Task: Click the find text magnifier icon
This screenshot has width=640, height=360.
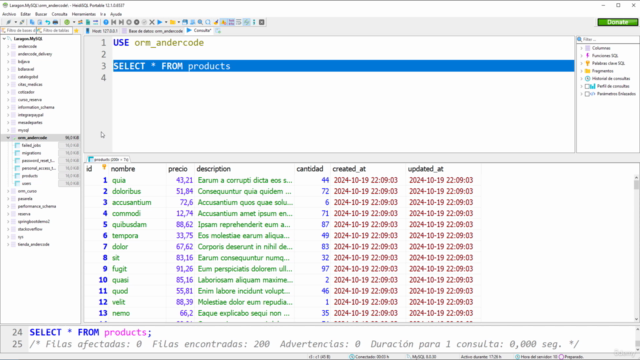Action: tap(200, 22)
